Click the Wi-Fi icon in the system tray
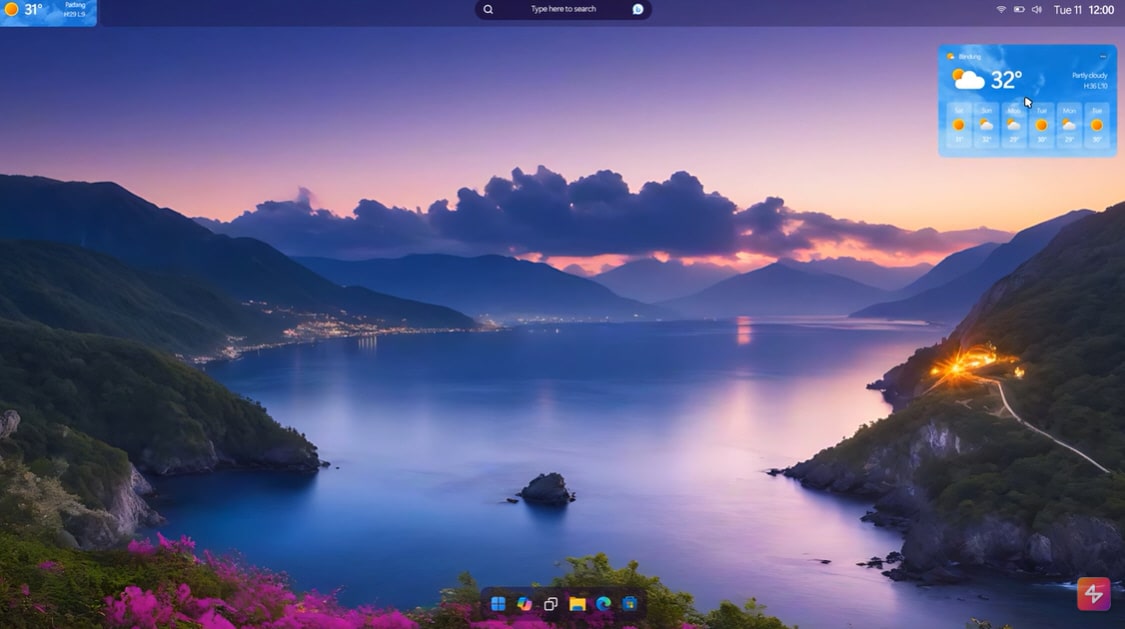 coord(1000,9)
